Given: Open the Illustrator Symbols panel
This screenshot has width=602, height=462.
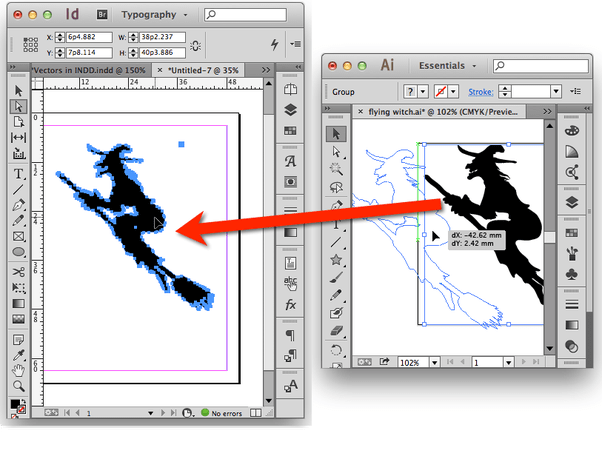Looking at the screenshot, I should click(x=572, y=274).
